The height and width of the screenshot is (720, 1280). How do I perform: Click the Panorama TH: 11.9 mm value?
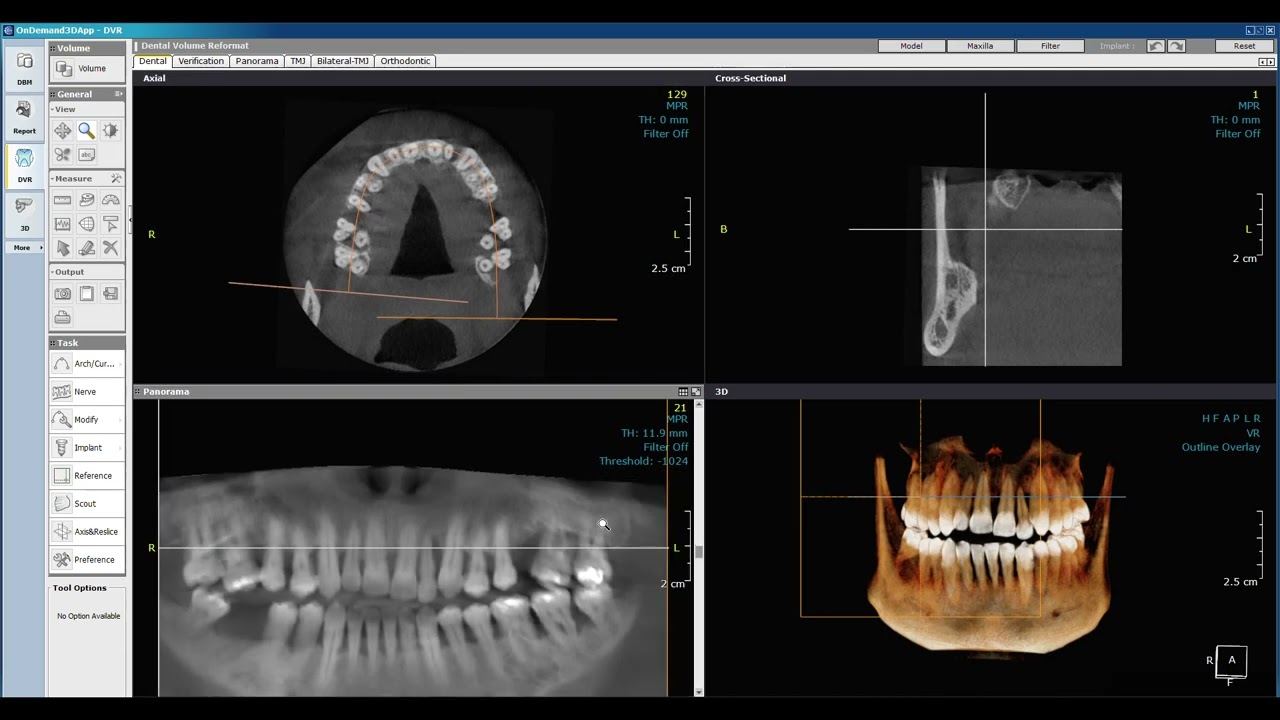pos(654,433)
